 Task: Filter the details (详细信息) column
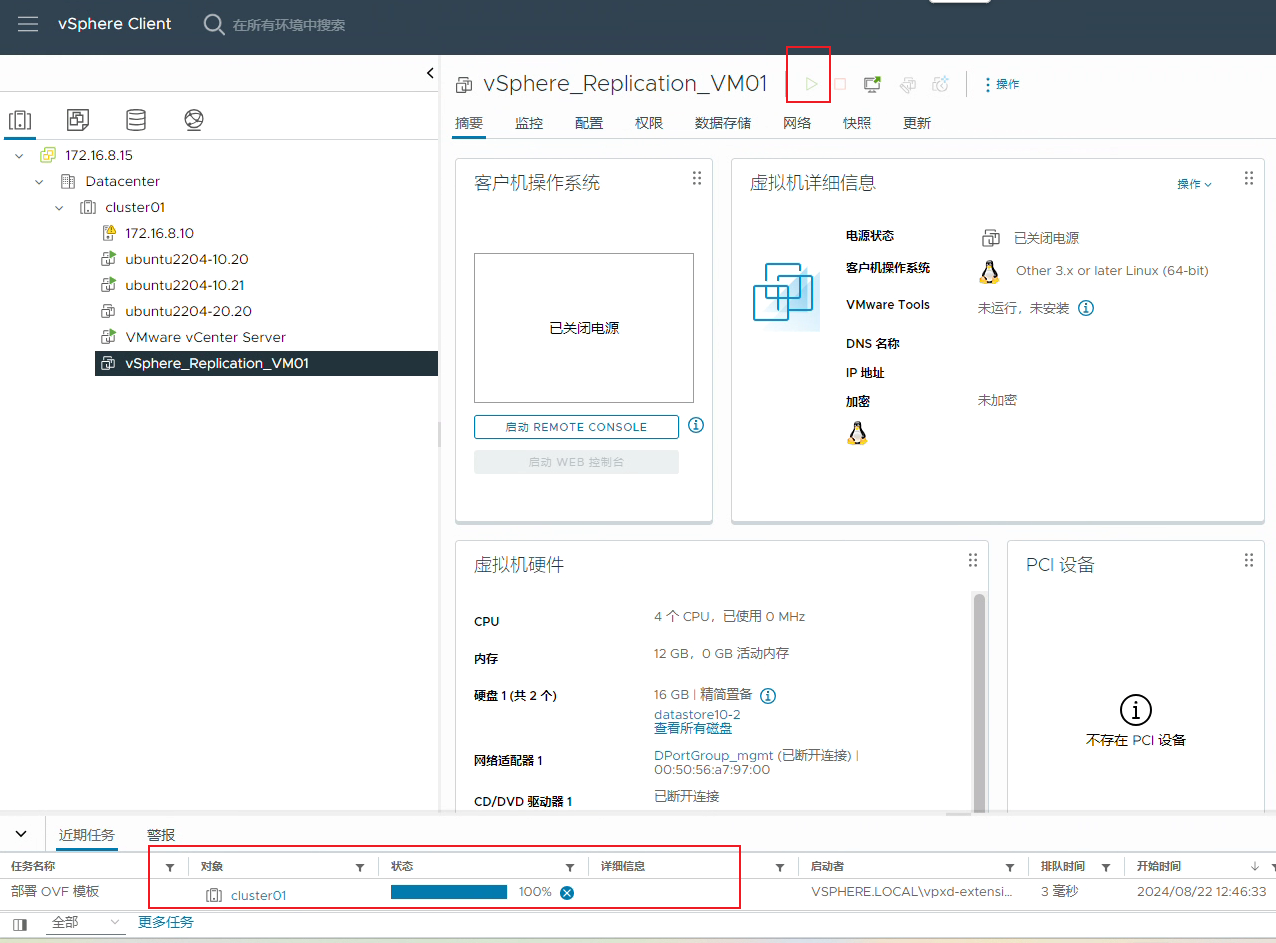[x=780, y=867]
